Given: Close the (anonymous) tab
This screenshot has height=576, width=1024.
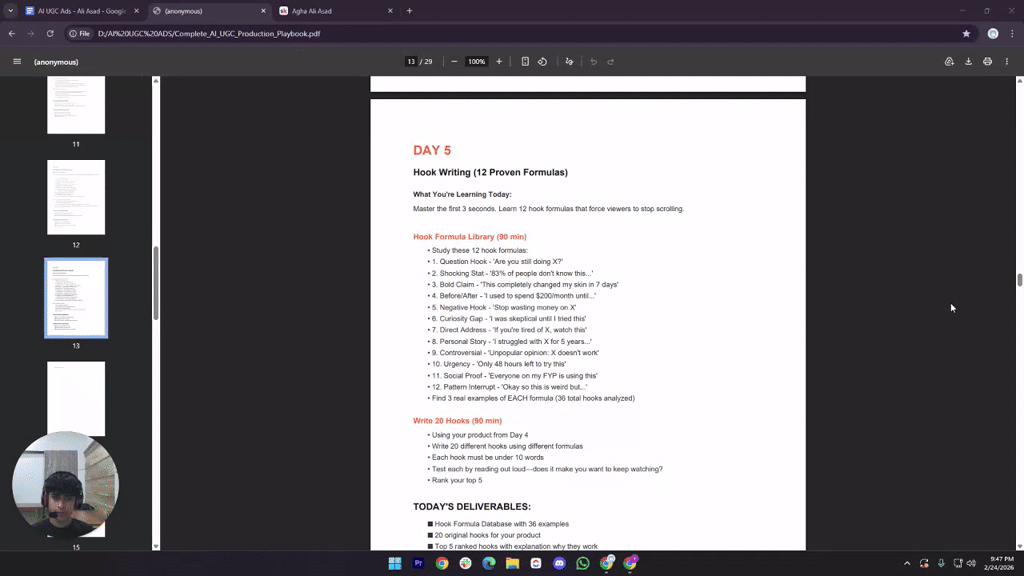Looking at the screenshot, I should pyautogui.click(x=263, y=10).
